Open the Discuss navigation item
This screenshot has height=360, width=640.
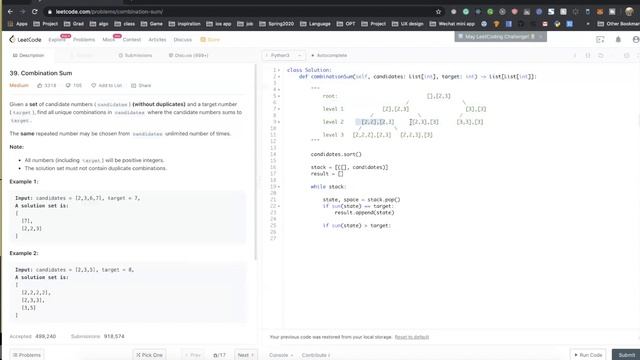182,40
